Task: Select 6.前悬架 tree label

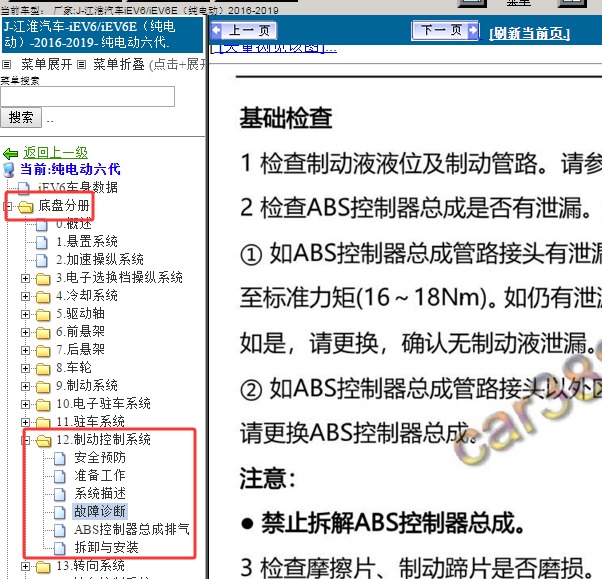Action: [x=80, y=331]
